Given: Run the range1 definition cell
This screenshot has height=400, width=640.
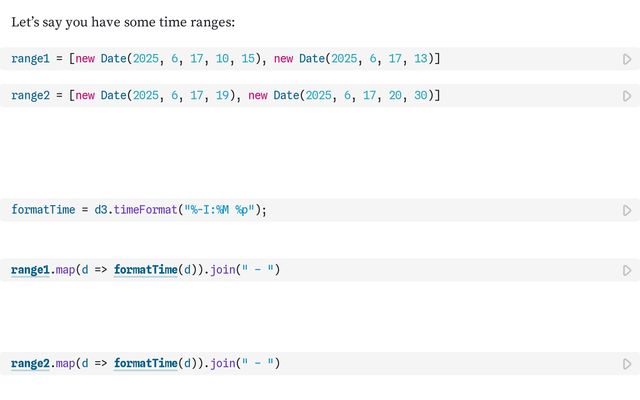Looking at the screenshot, I should [x=627, y=59].
